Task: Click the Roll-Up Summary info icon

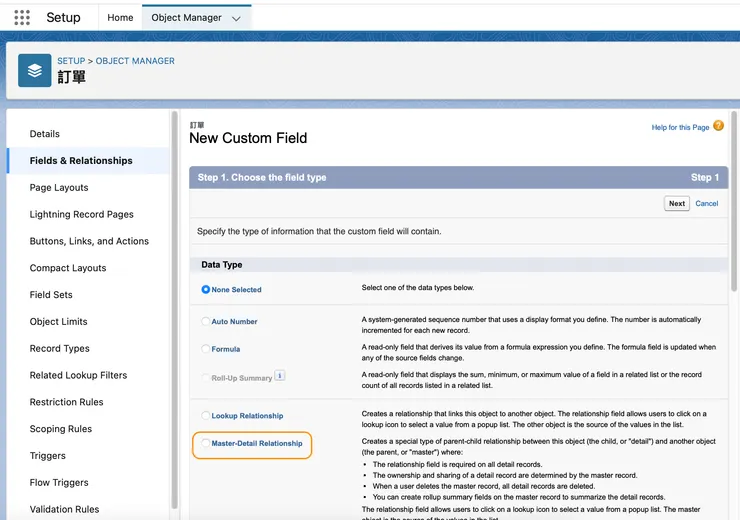Action: click(280, 376)
